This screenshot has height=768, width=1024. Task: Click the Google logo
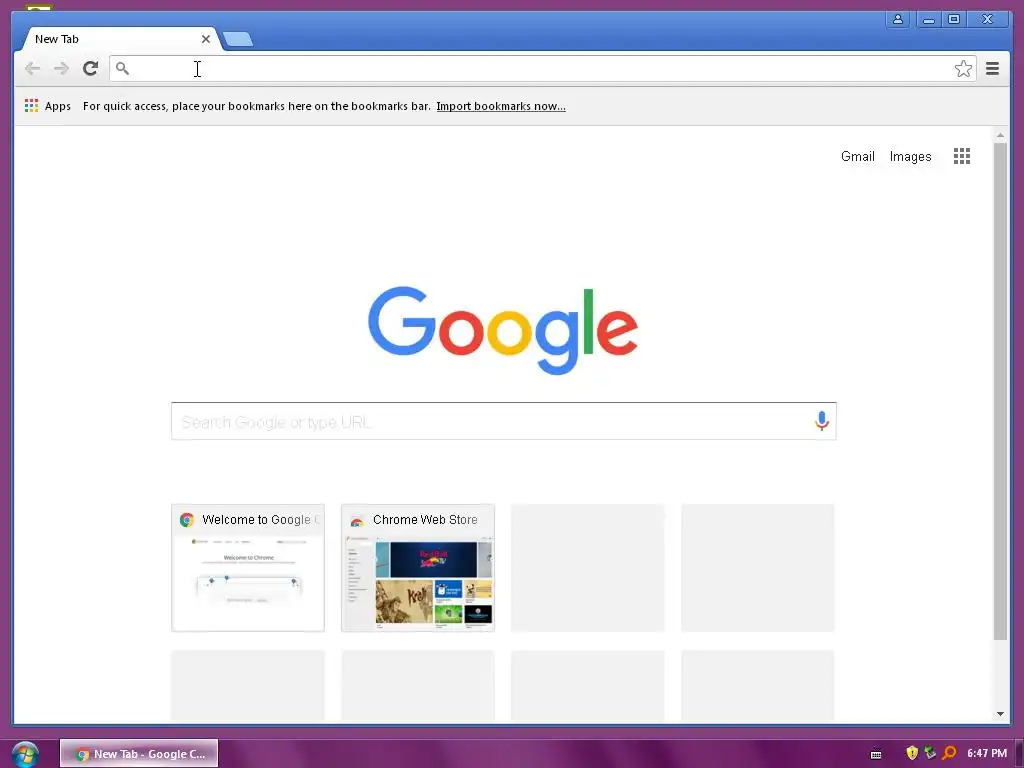503,330
